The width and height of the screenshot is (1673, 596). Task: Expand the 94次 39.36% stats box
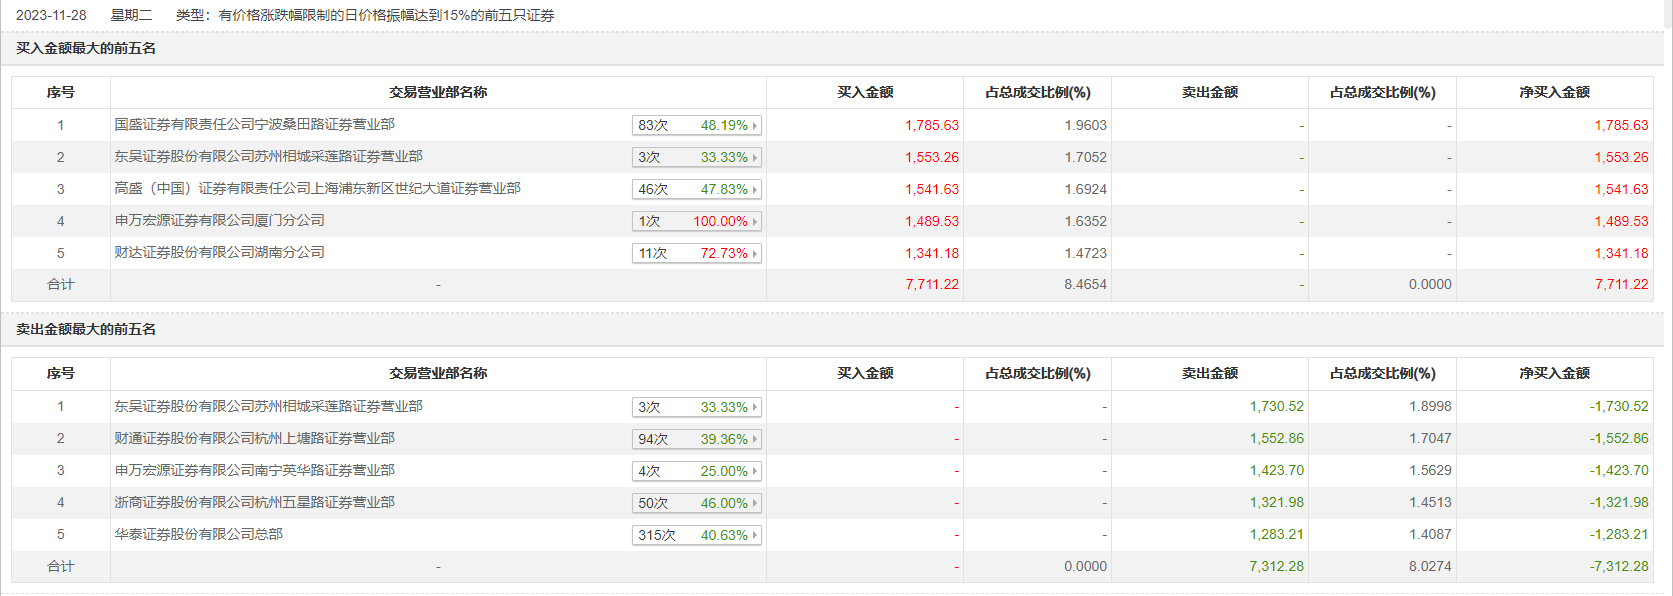697,439
